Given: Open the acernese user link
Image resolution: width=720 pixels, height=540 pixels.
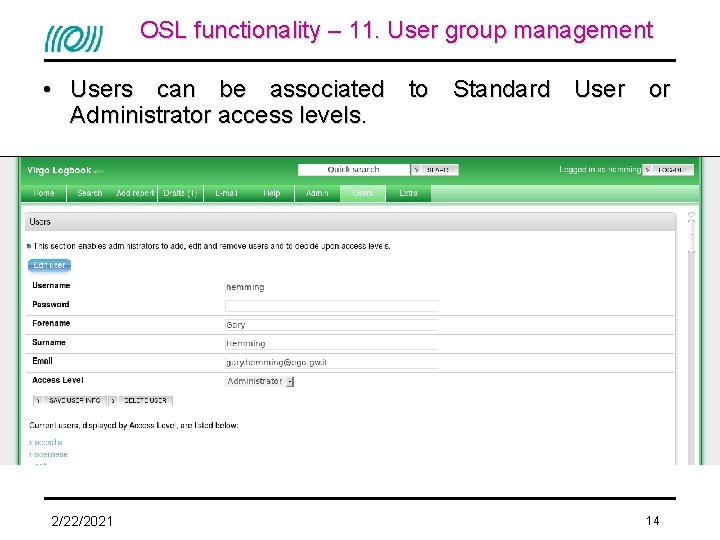Looking at the screenshot, I should click(x=51, y=455).
